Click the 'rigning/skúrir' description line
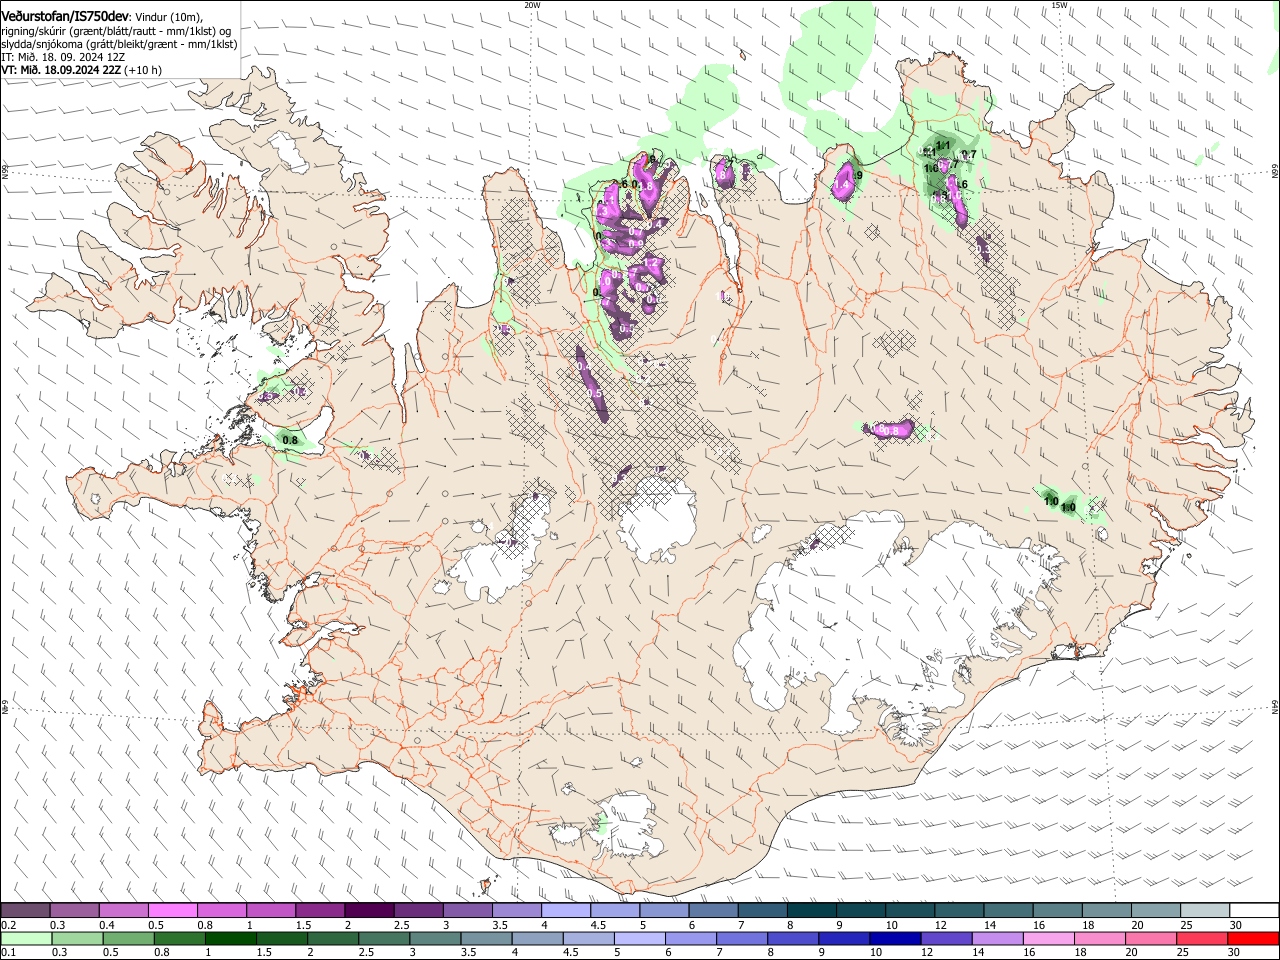1280x960 pixels. (x=116, y=30)
